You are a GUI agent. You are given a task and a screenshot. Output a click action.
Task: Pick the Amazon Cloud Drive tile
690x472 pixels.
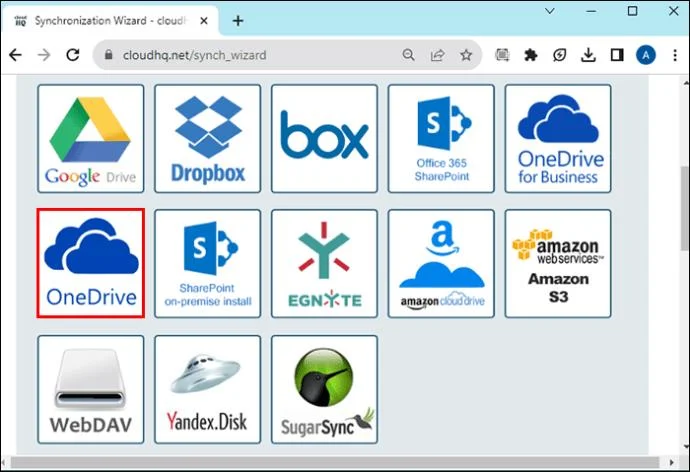pos(441,263)
